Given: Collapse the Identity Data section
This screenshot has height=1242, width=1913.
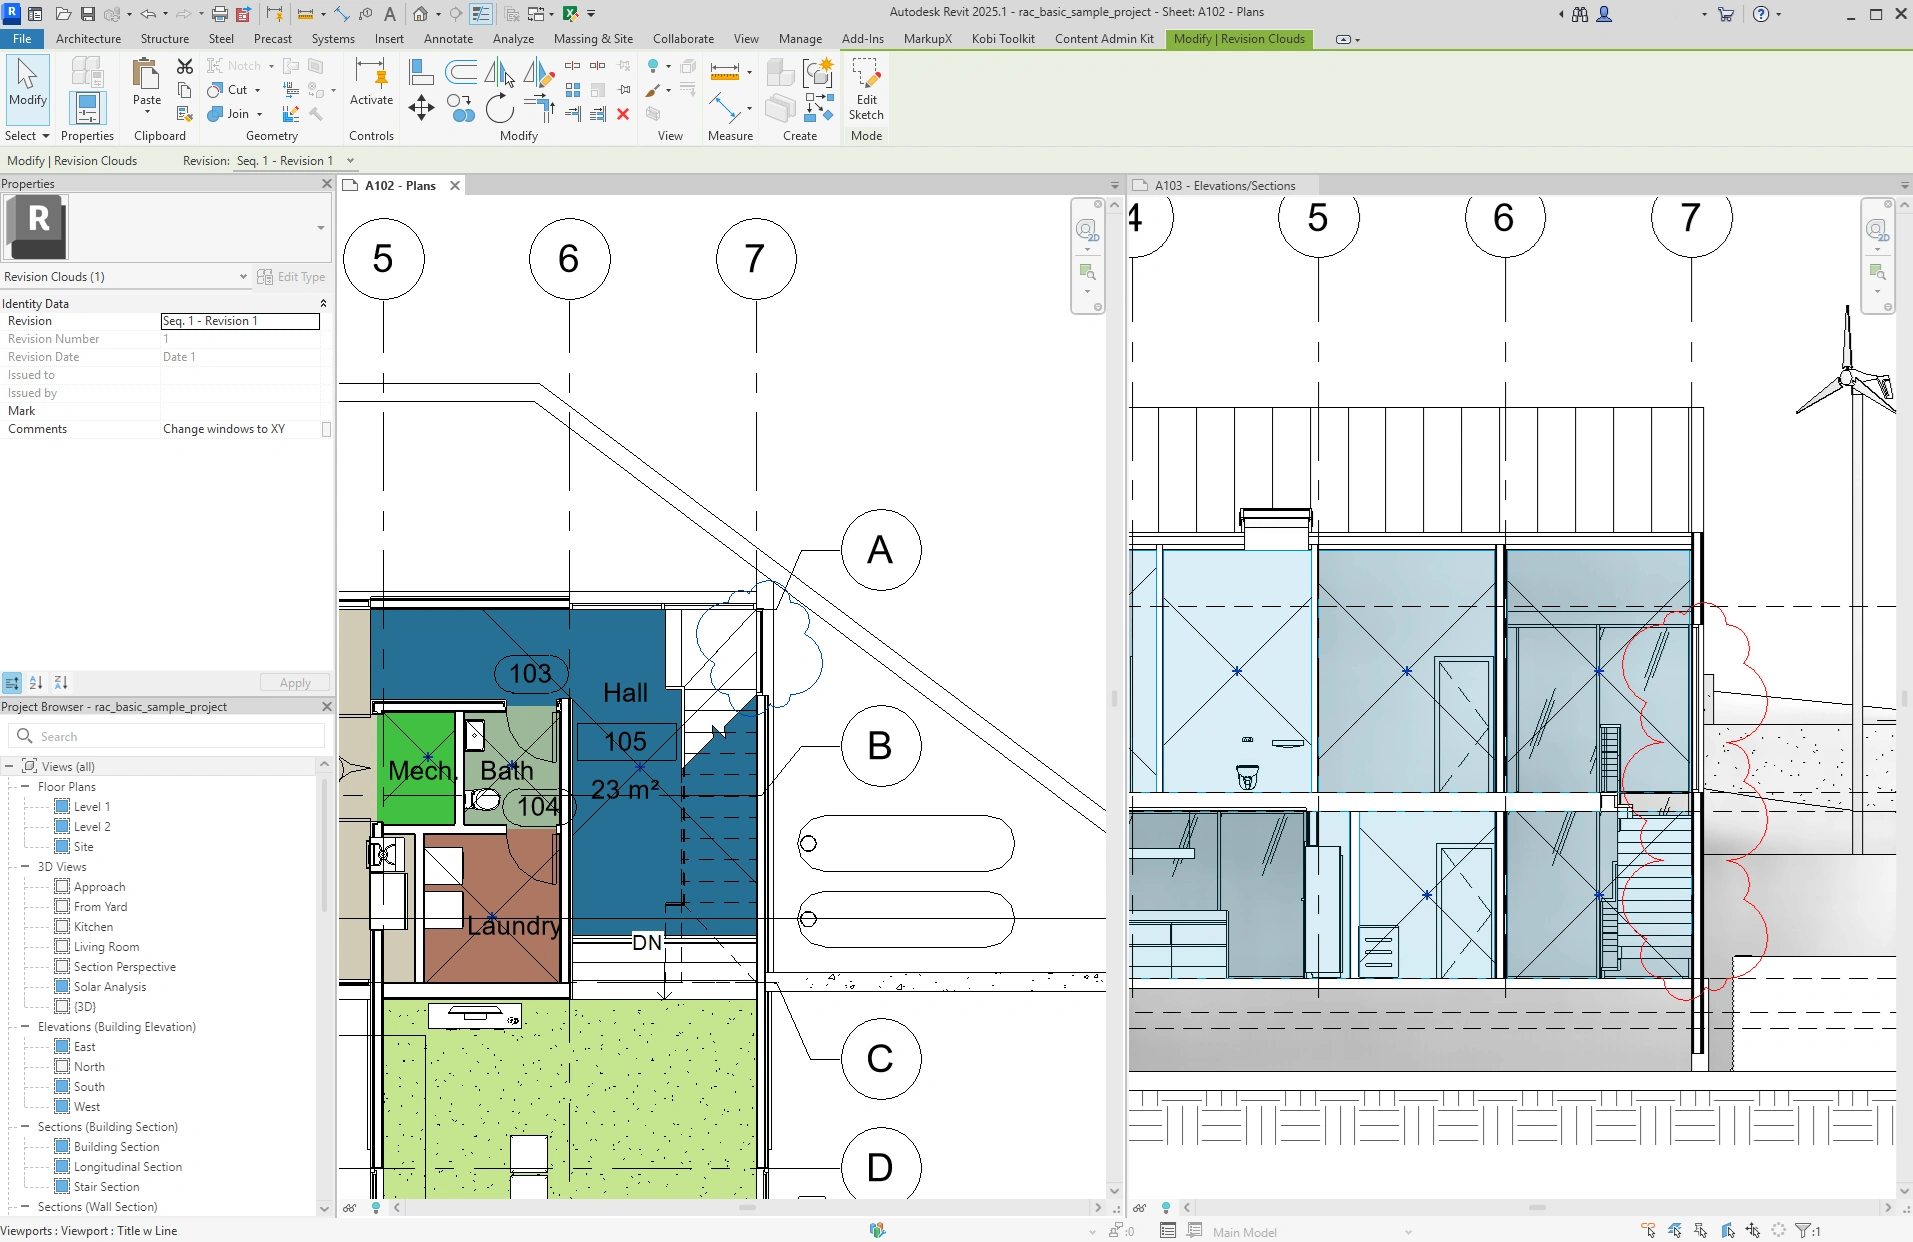Looking at the screenshot, I should (323, 303).
